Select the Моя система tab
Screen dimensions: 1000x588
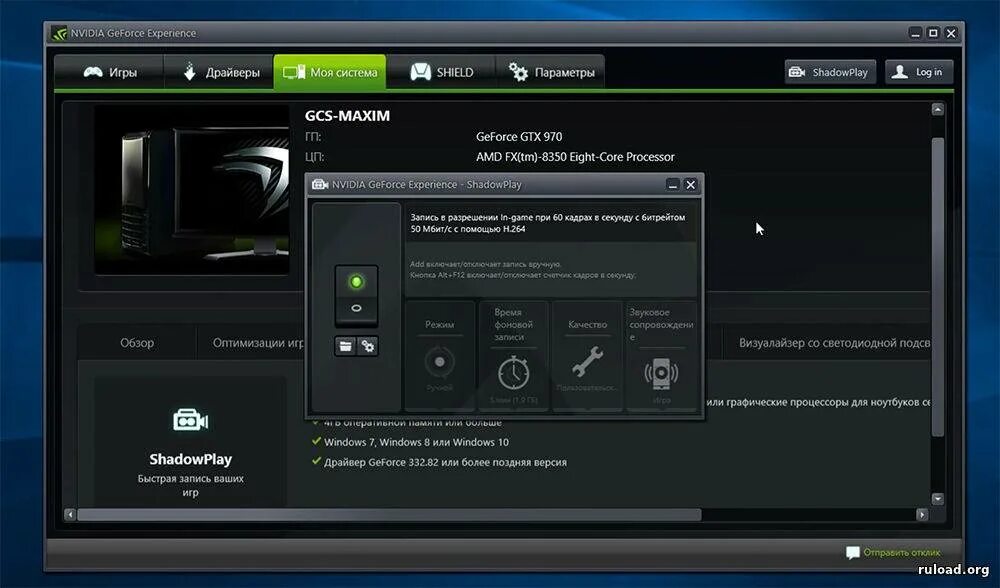coord(330,72)
